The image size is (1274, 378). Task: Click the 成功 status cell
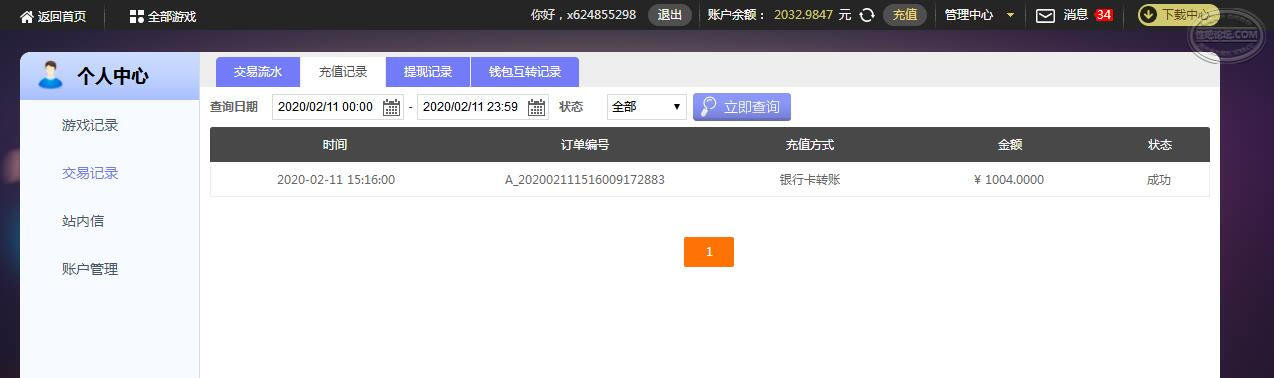click(x=1159, y=180)
